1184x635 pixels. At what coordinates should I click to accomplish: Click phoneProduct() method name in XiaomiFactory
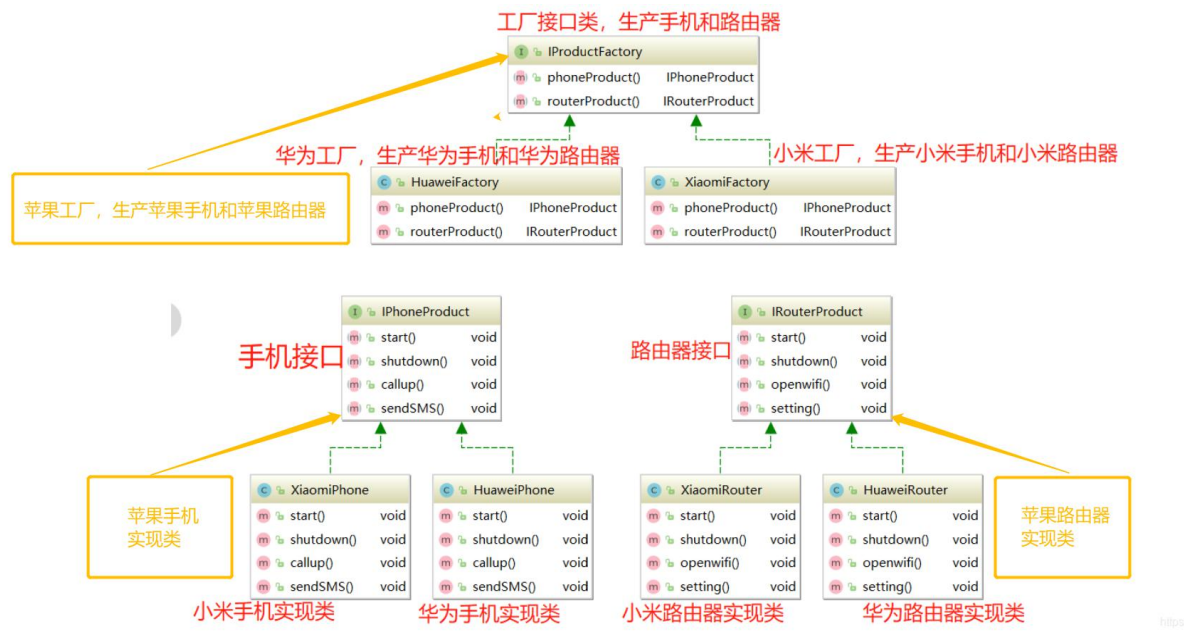point(731,208)
